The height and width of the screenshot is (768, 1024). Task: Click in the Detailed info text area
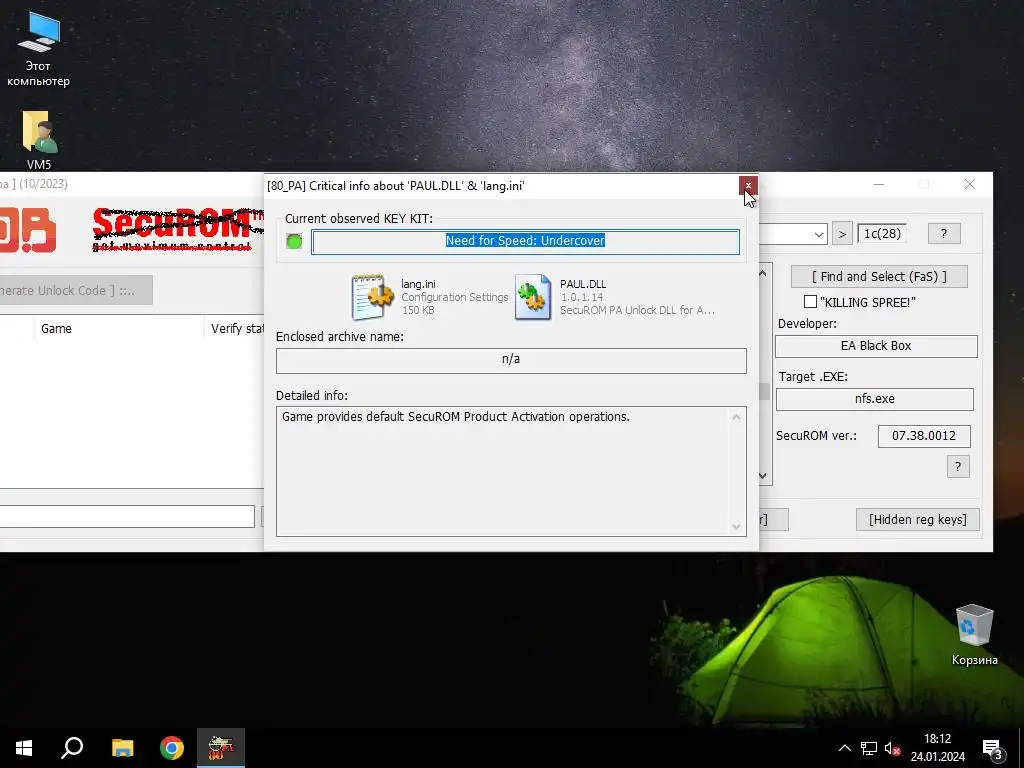[504, 472]
